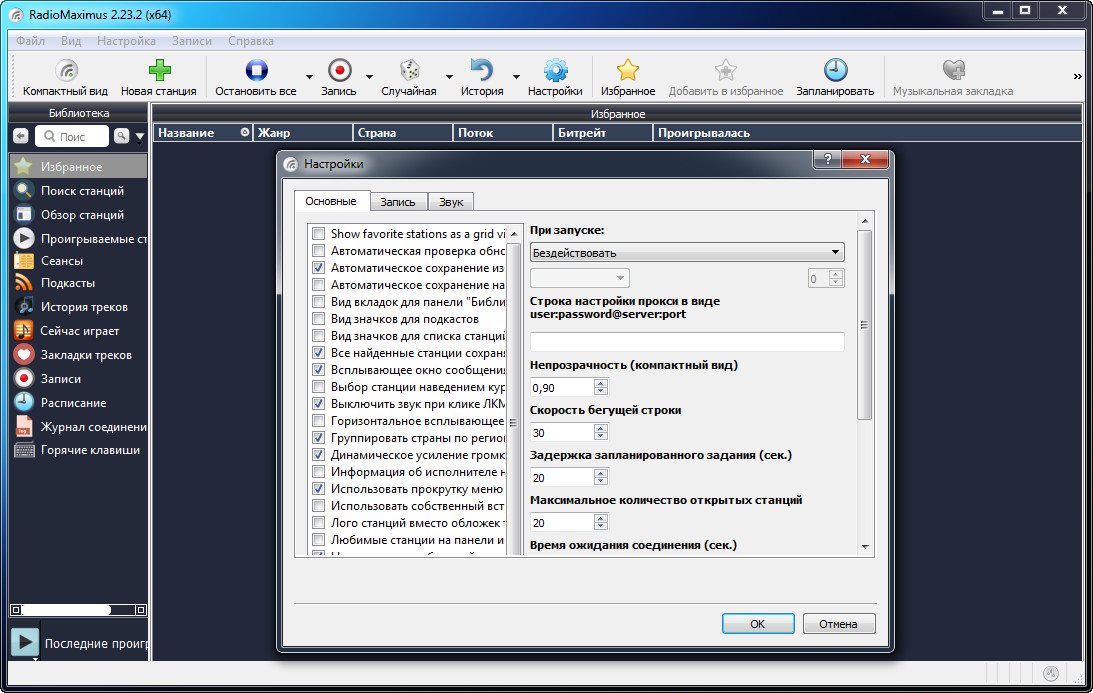Open dropdown arrow next to Случайная
The height and width of the screenshot is (693, 1093).
click(x=449, y=77)
